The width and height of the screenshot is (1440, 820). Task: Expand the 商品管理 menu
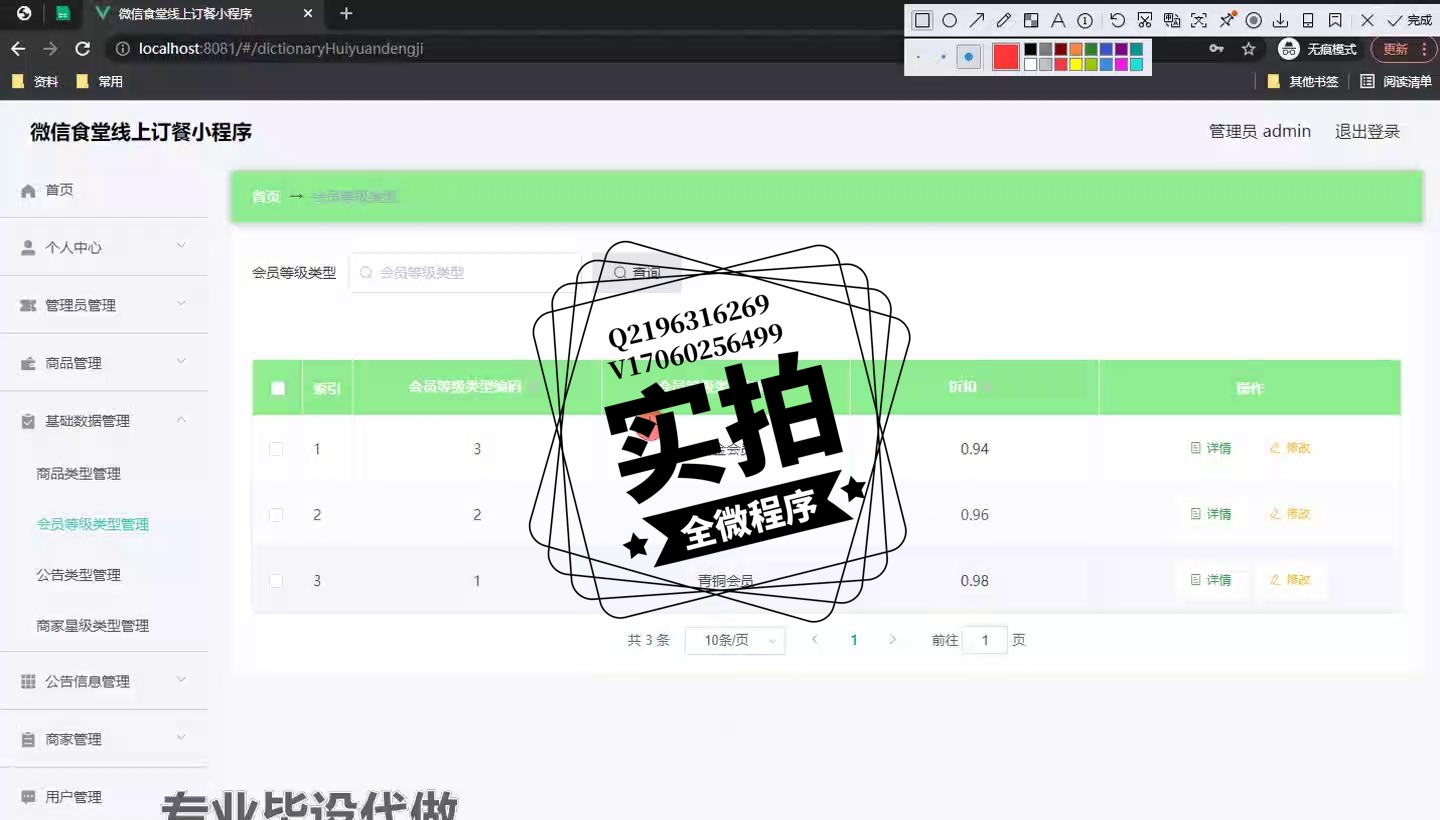click(x=104, y=363)
